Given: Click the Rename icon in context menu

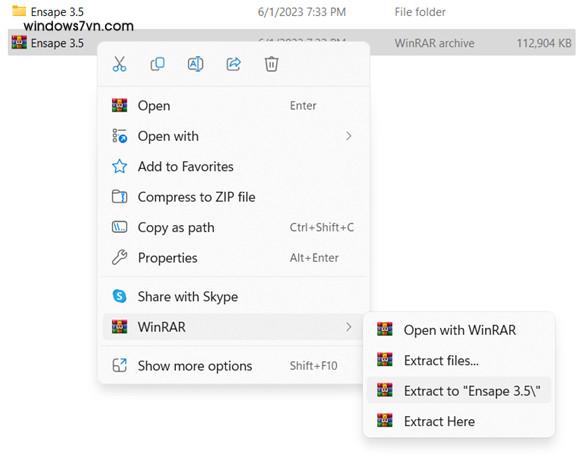Looking at the screenshot, I should [x=195, y=64].
